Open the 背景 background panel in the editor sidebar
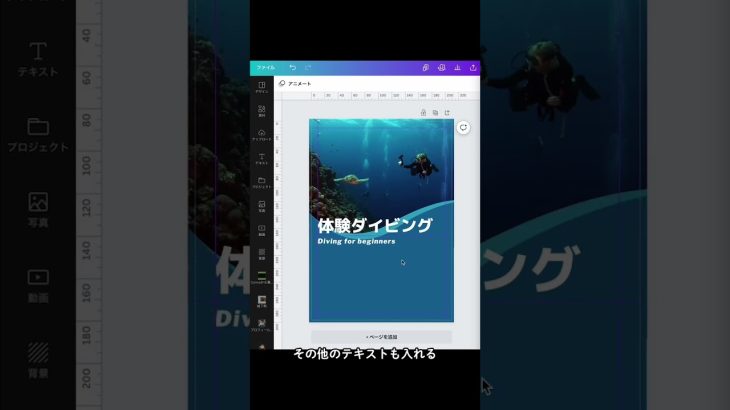 click(x=261, y=254)
